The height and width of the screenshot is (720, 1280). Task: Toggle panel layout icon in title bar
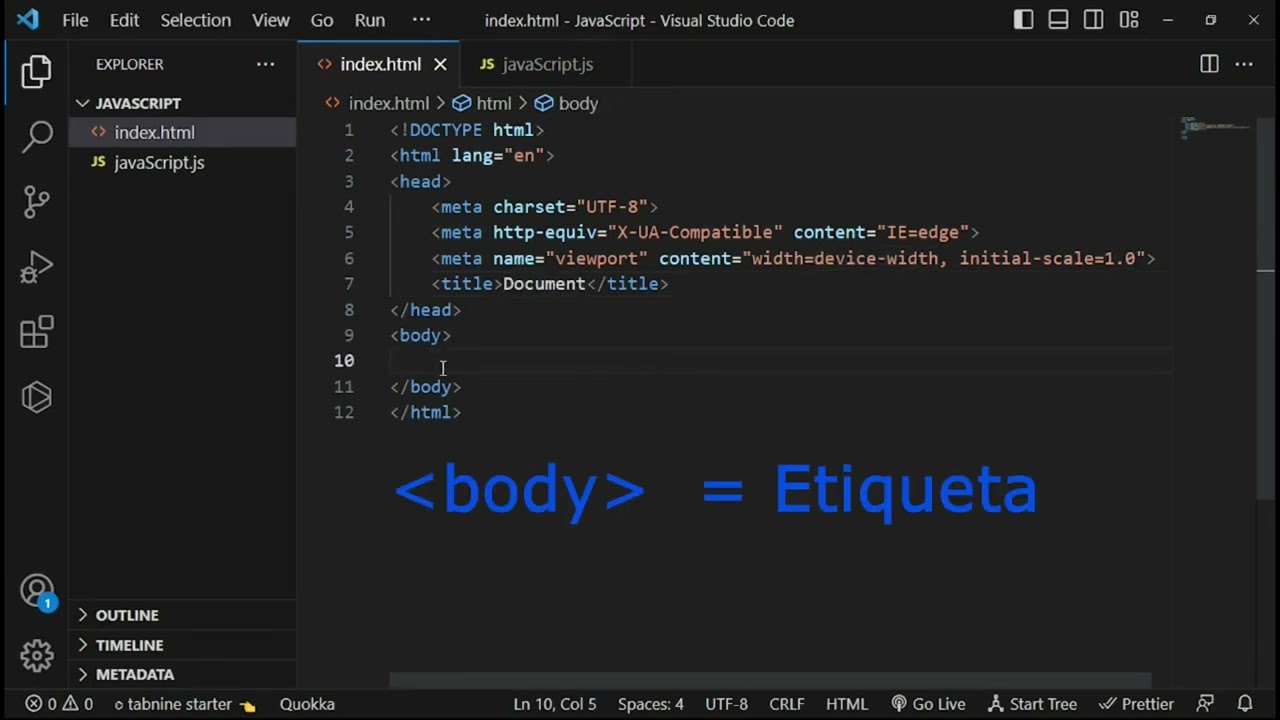(x=1058, y=20)
